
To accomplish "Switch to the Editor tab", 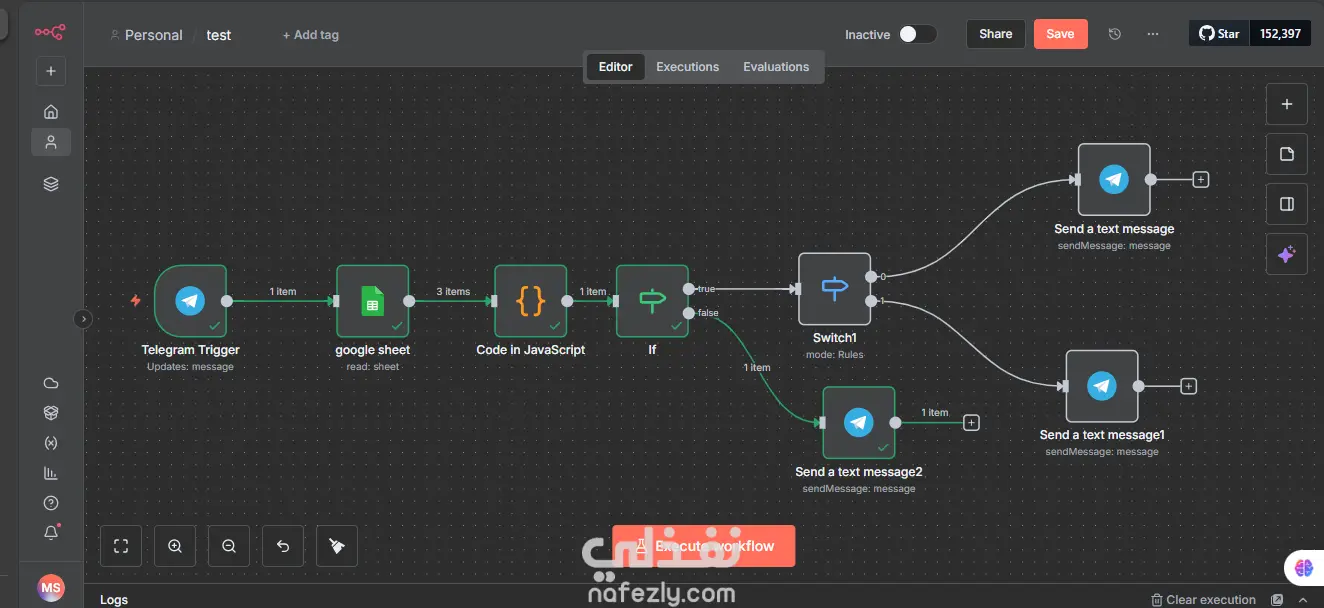I will click(615, 67).
